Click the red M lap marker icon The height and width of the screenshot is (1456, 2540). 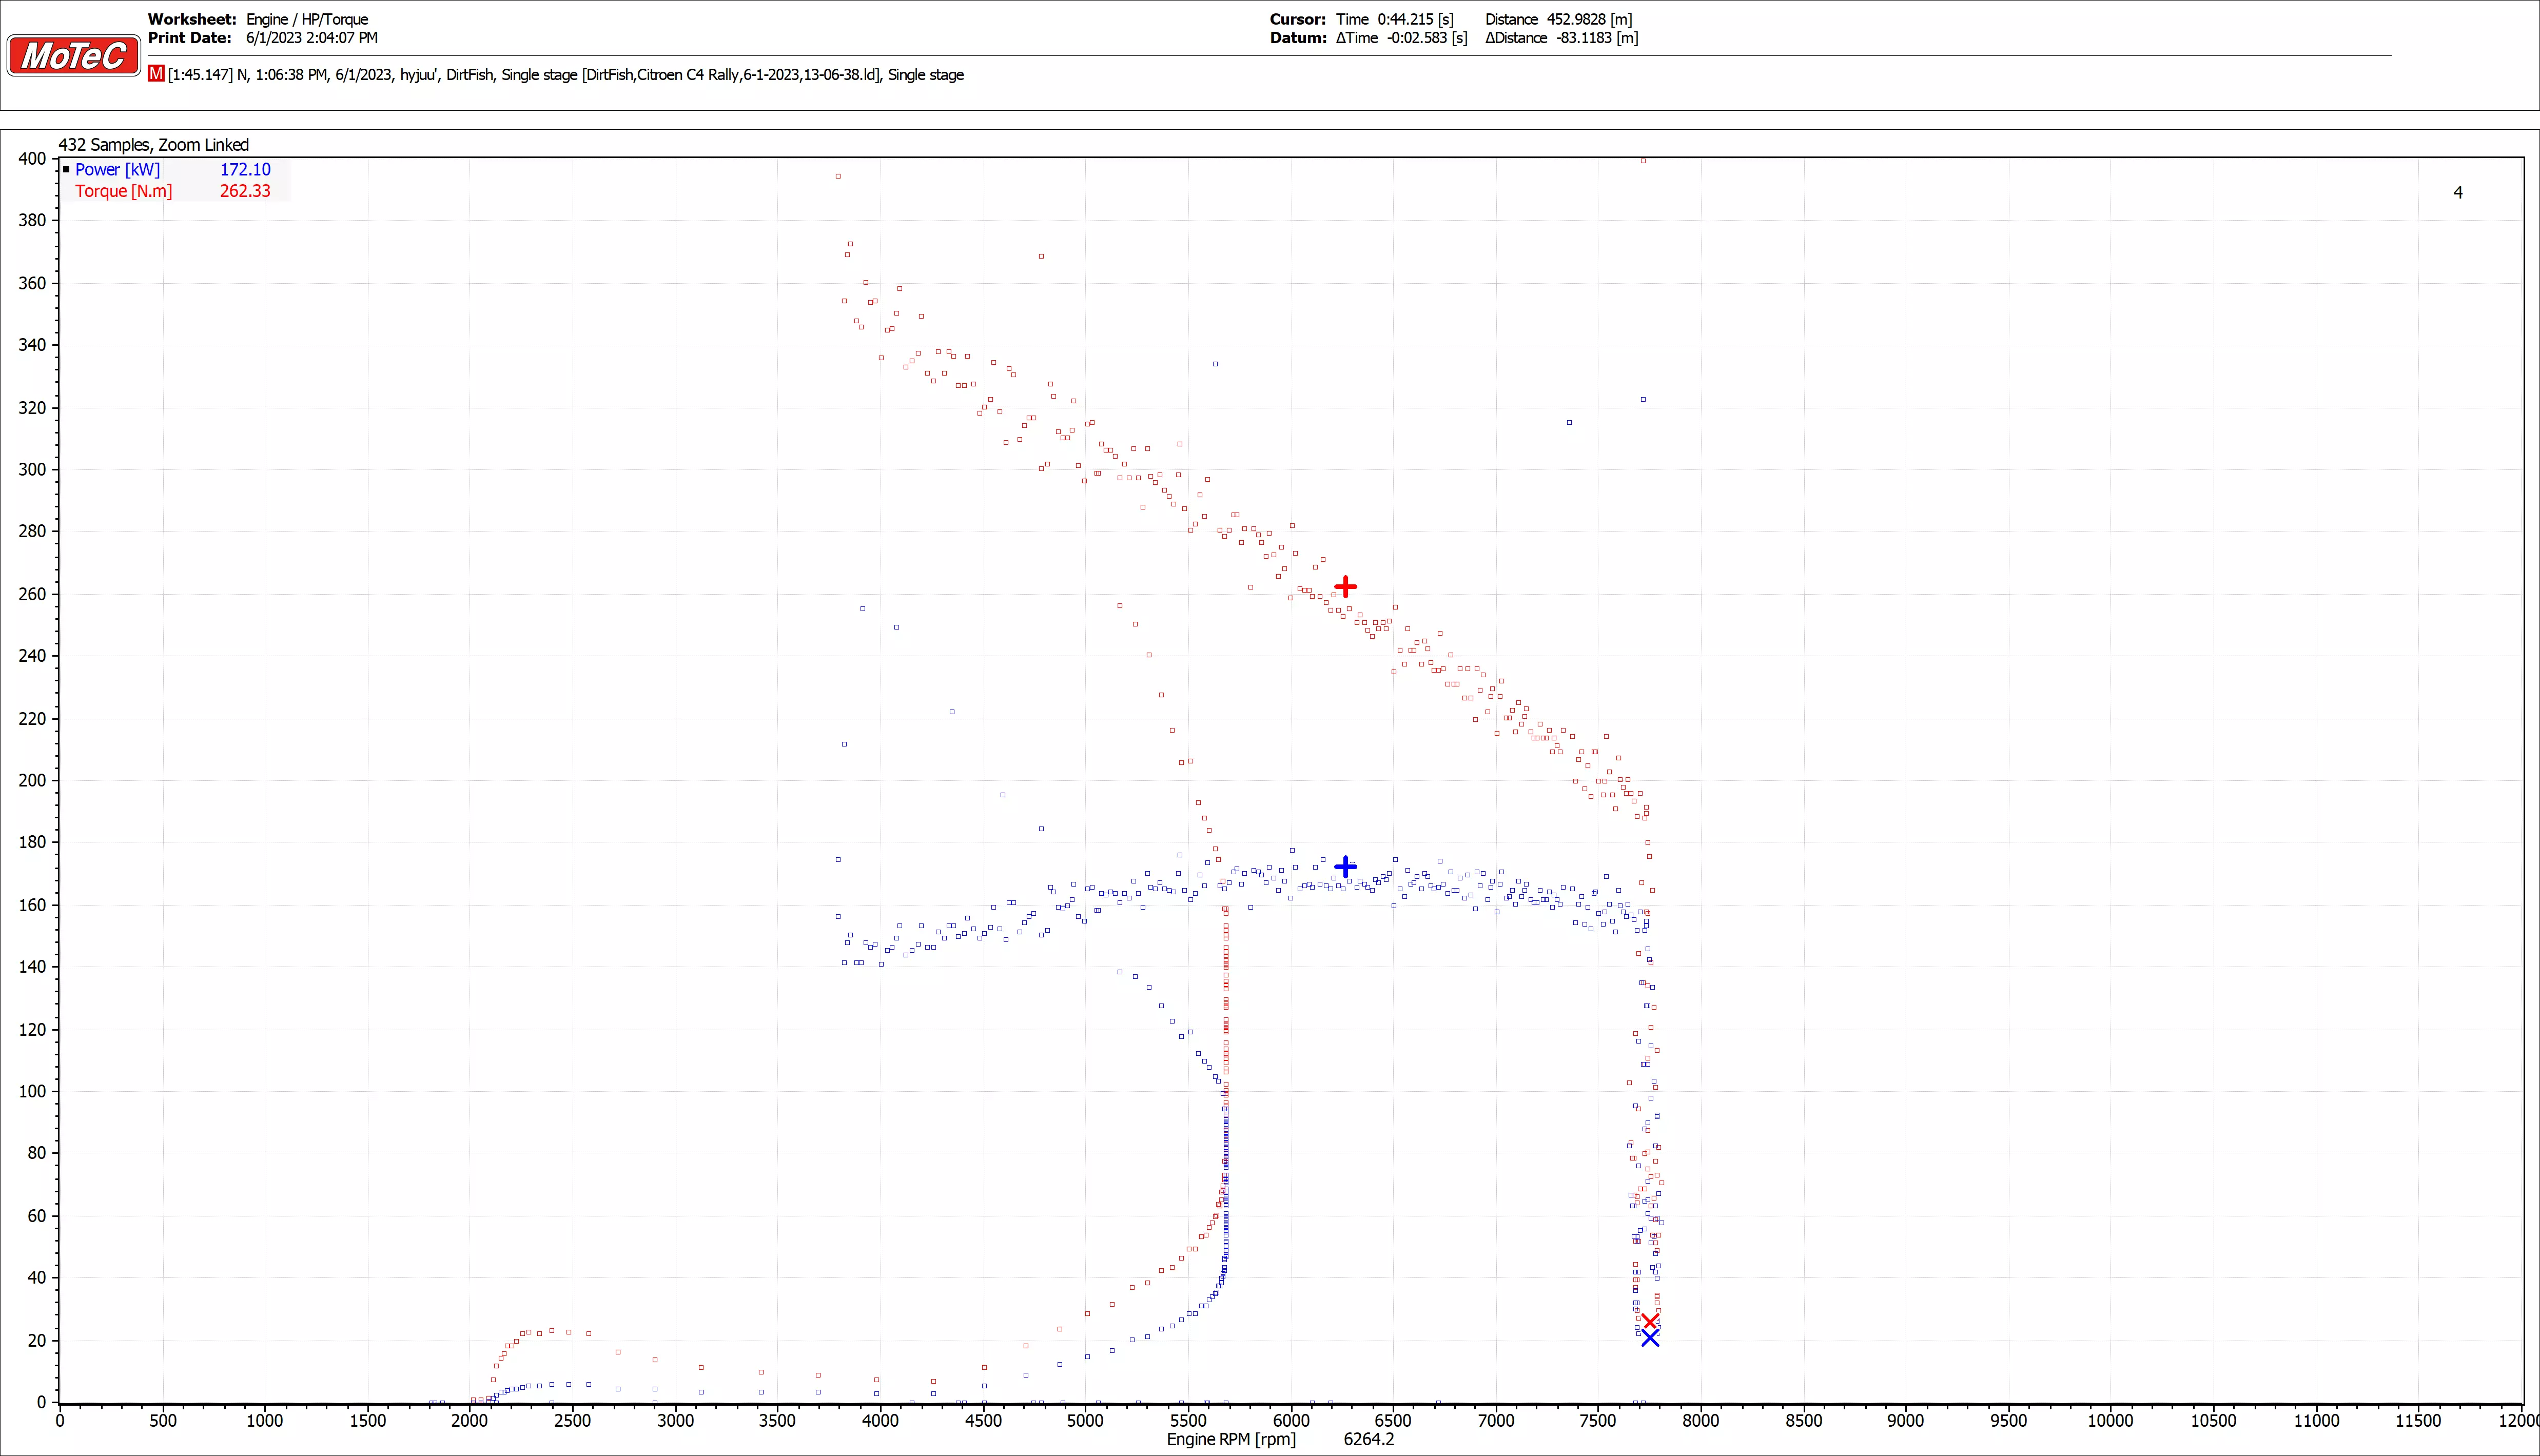pyautogui.click(x=156, y=74)
